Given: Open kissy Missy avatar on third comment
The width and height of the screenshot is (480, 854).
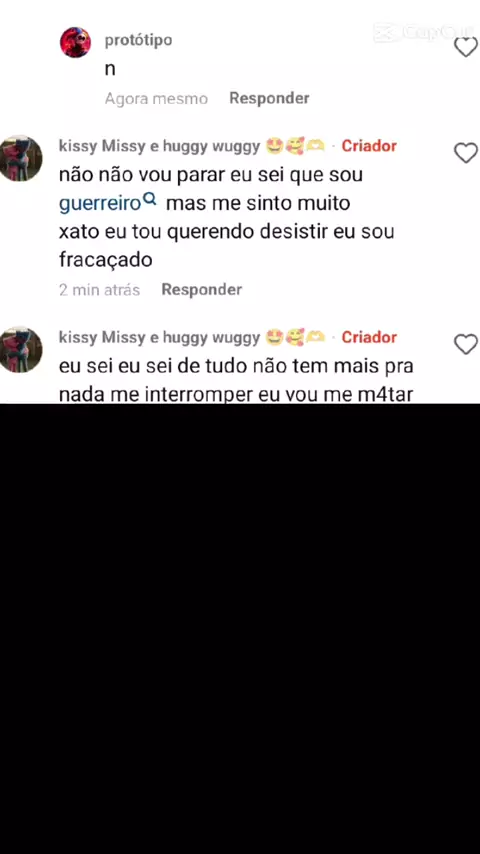Looking at the screenshot, I should click(20, 350).
